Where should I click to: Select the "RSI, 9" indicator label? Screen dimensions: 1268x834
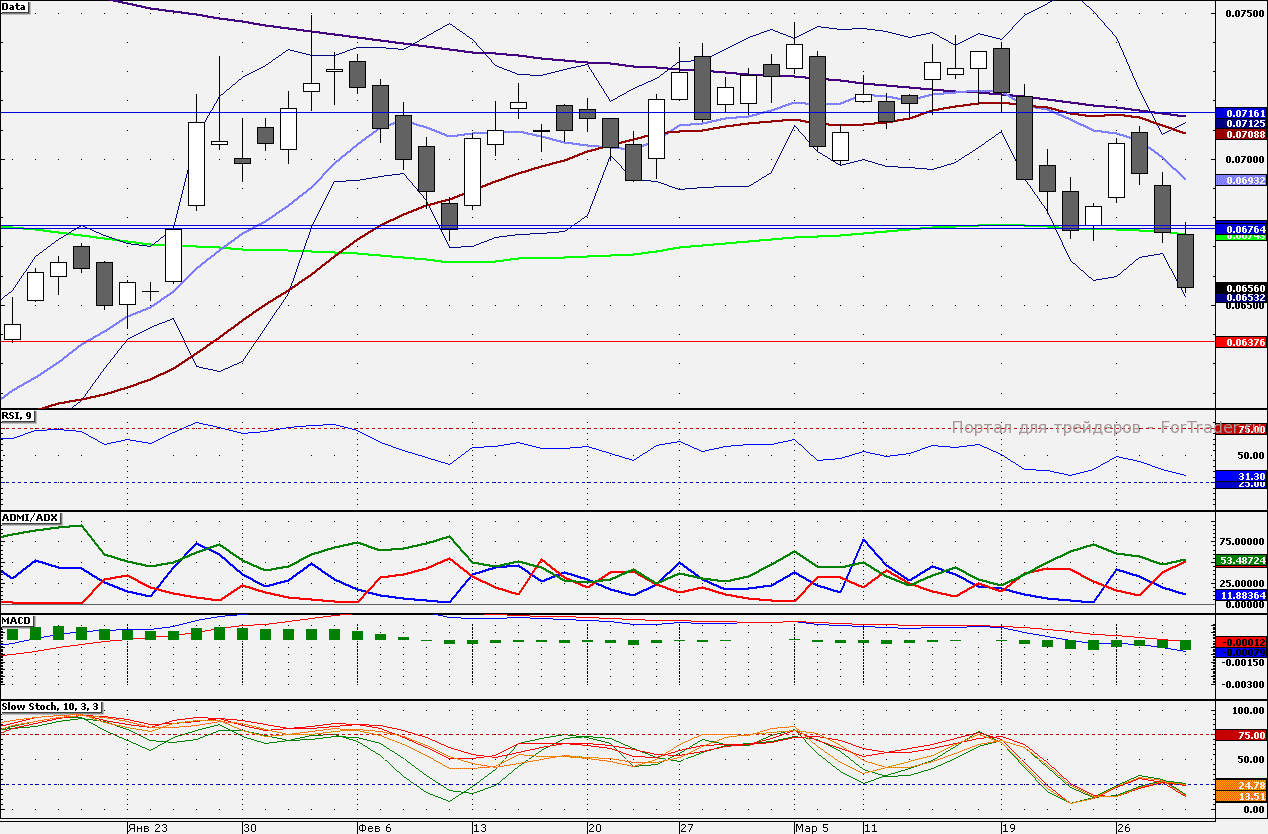[x=18, y=416]
